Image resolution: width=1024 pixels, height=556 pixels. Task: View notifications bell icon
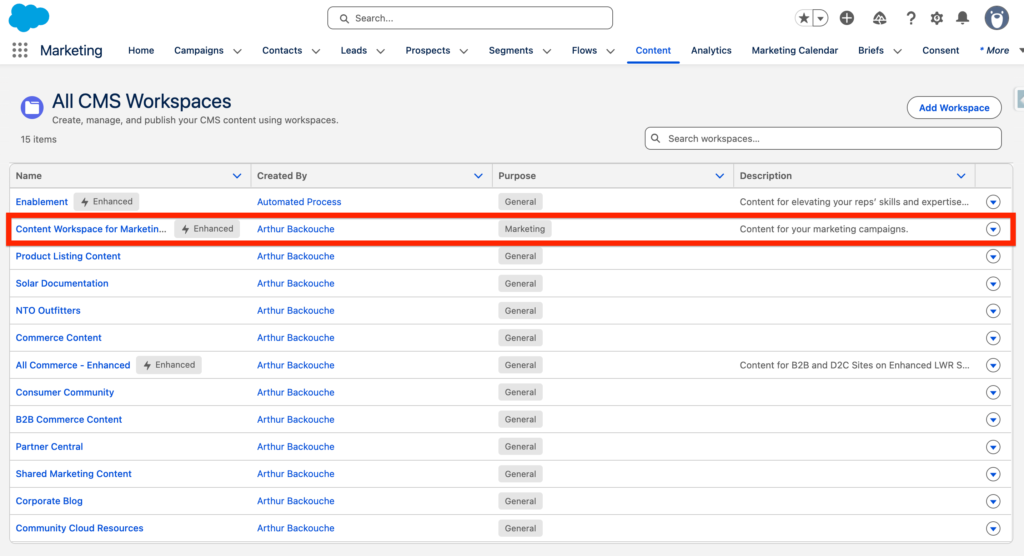click(x=963, y=18)
